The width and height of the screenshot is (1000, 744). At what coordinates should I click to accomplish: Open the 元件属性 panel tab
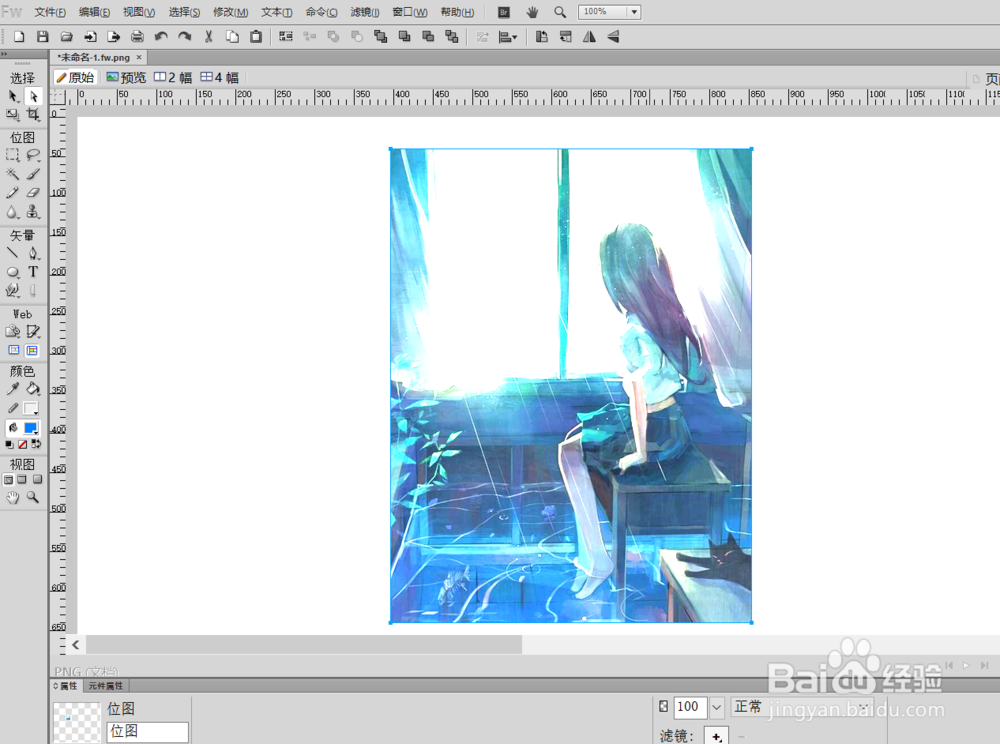tap(105, 686)
